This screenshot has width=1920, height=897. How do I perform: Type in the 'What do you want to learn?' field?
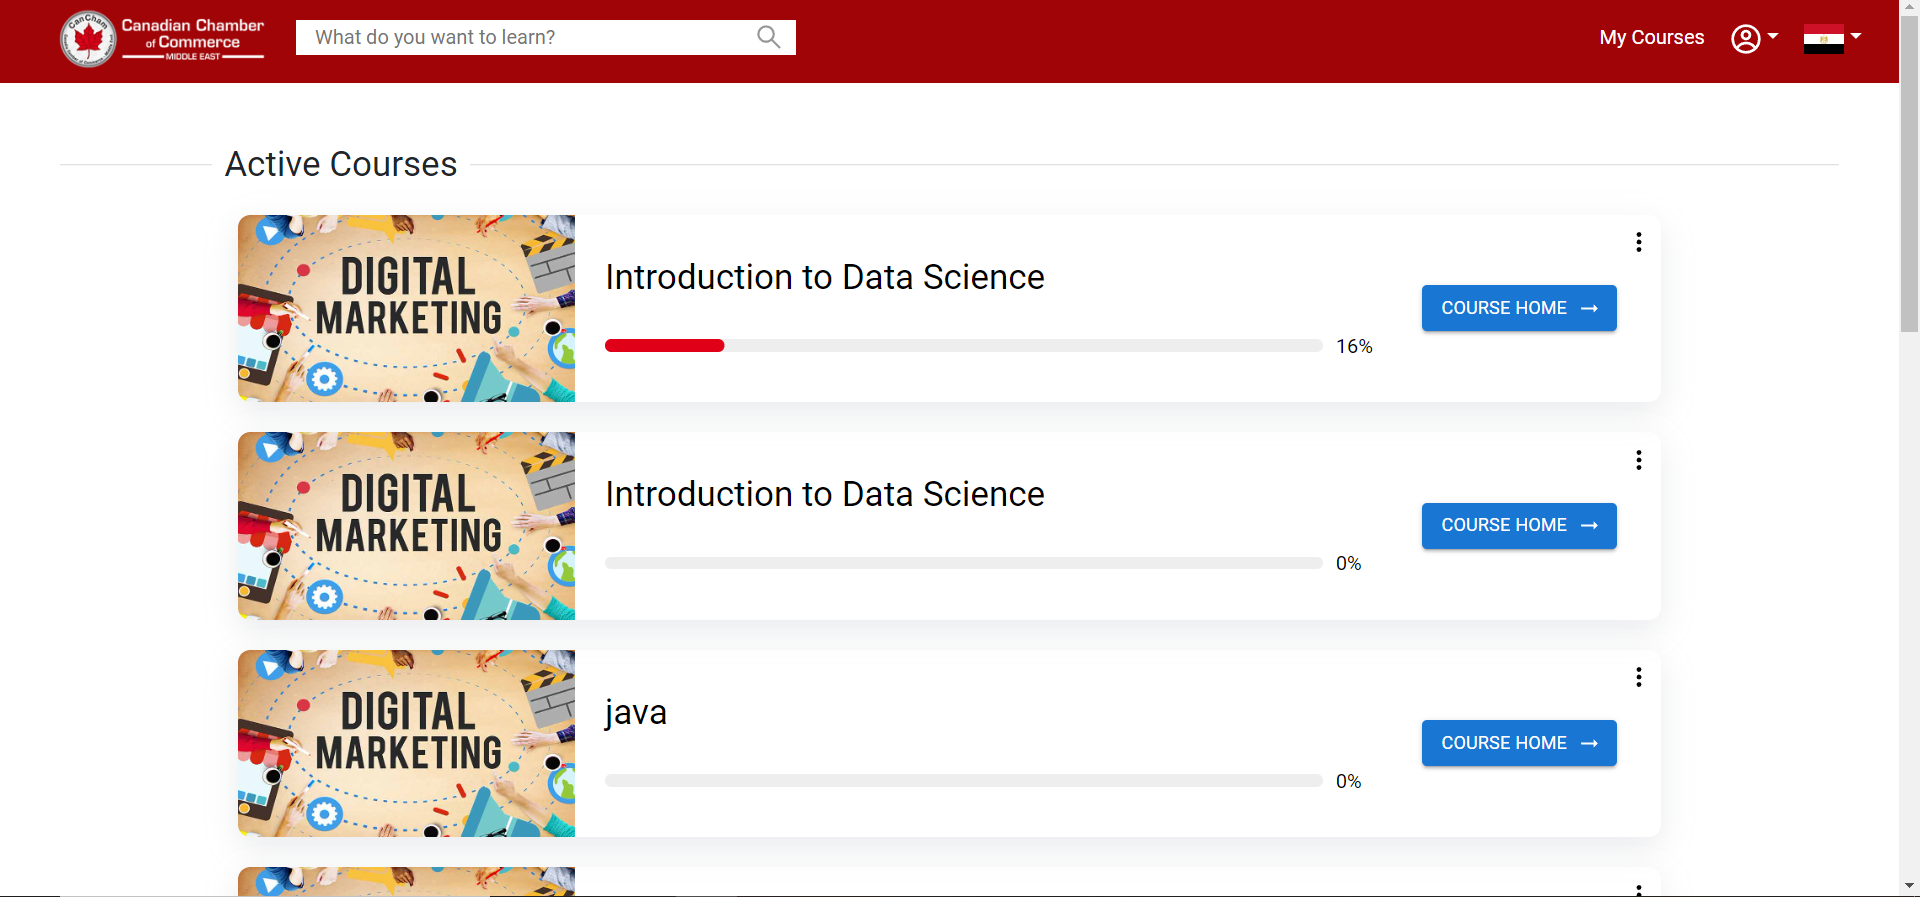click(x=530, y=37)
